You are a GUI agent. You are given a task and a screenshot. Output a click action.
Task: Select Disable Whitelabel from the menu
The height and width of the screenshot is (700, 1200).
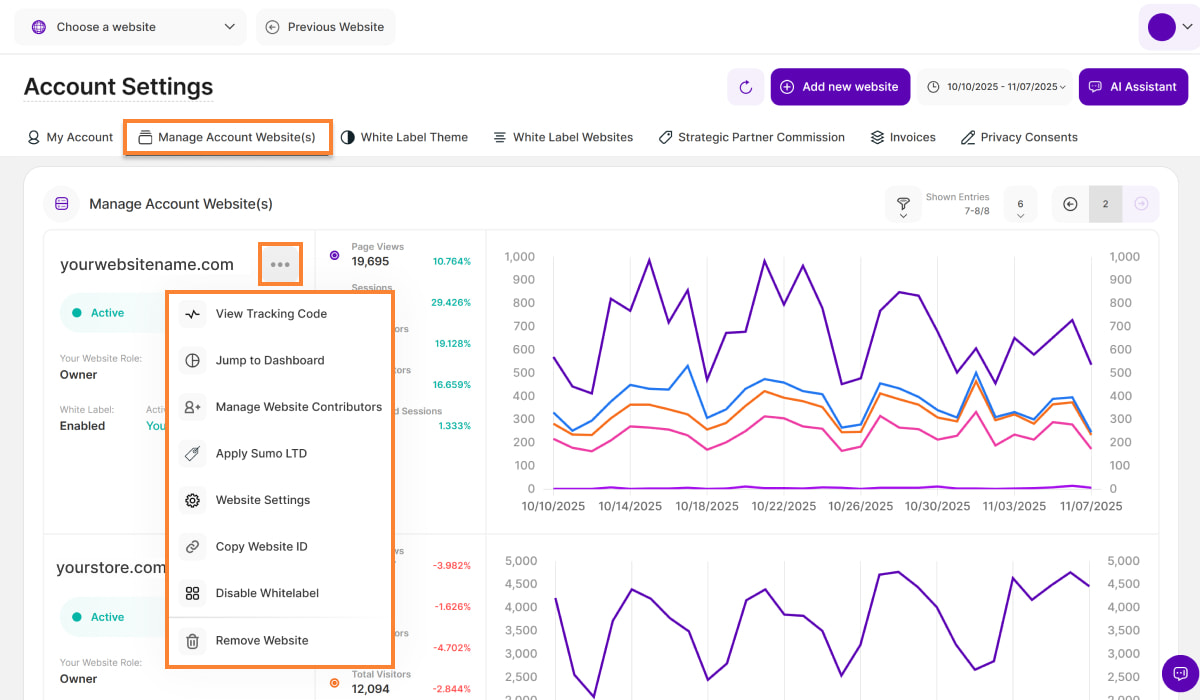[267, 593]
